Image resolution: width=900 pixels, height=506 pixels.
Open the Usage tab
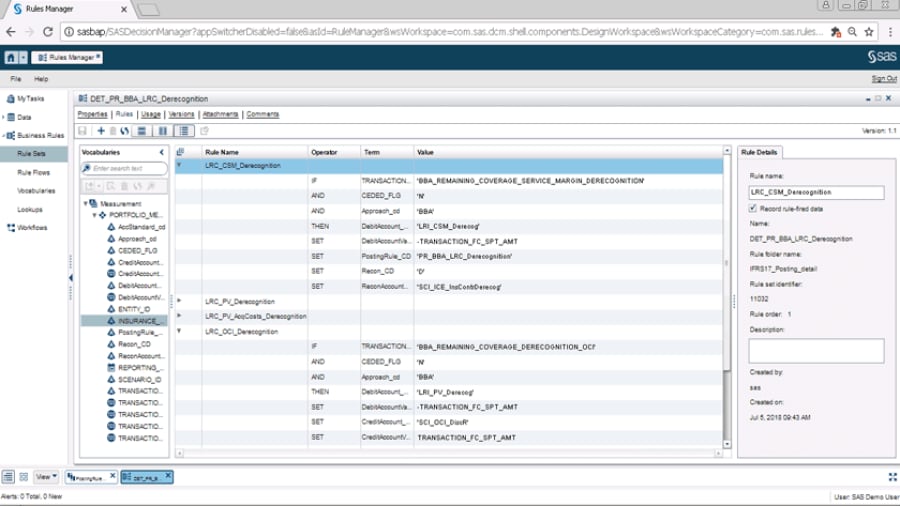point(150,114)
